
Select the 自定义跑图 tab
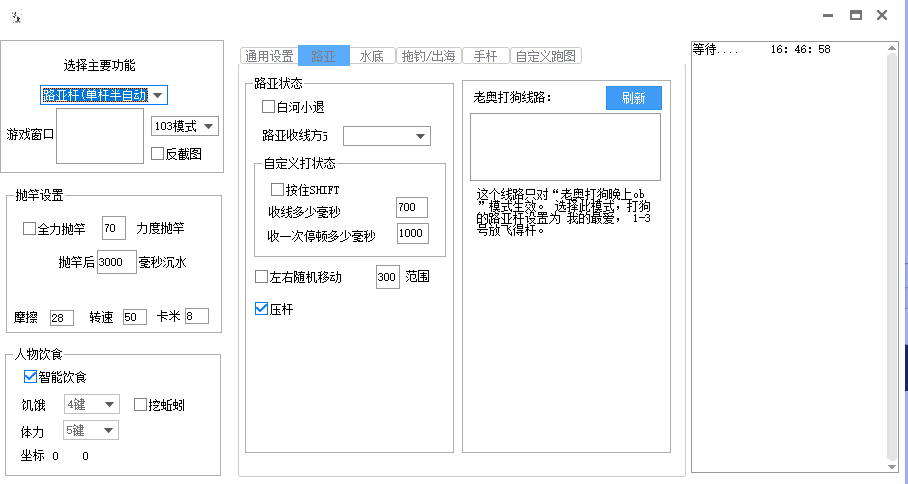(x=548, y=56)
